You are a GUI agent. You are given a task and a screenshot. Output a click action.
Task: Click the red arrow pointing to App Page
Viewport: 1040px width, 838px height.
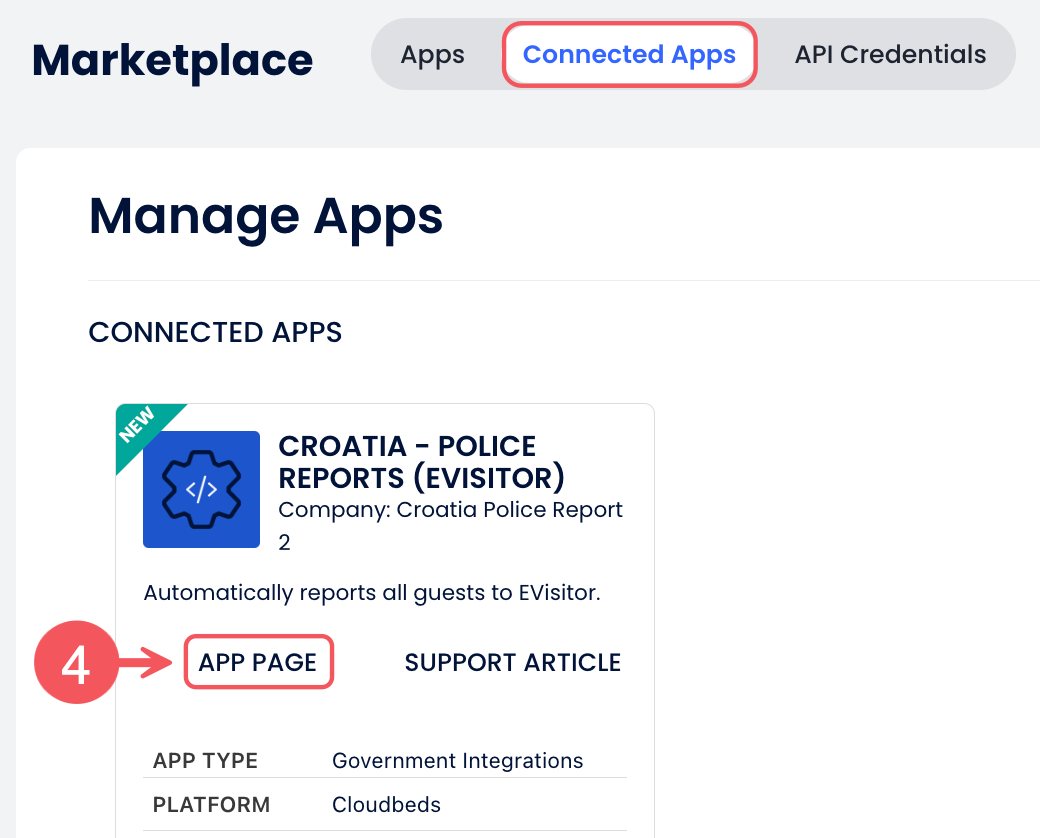tap(150, 662)
